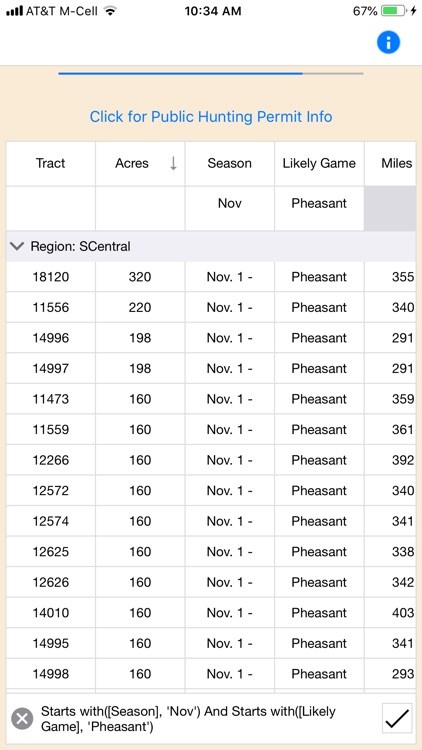
Task: Select tract 11556 row
Action: [x=211, y=308]
